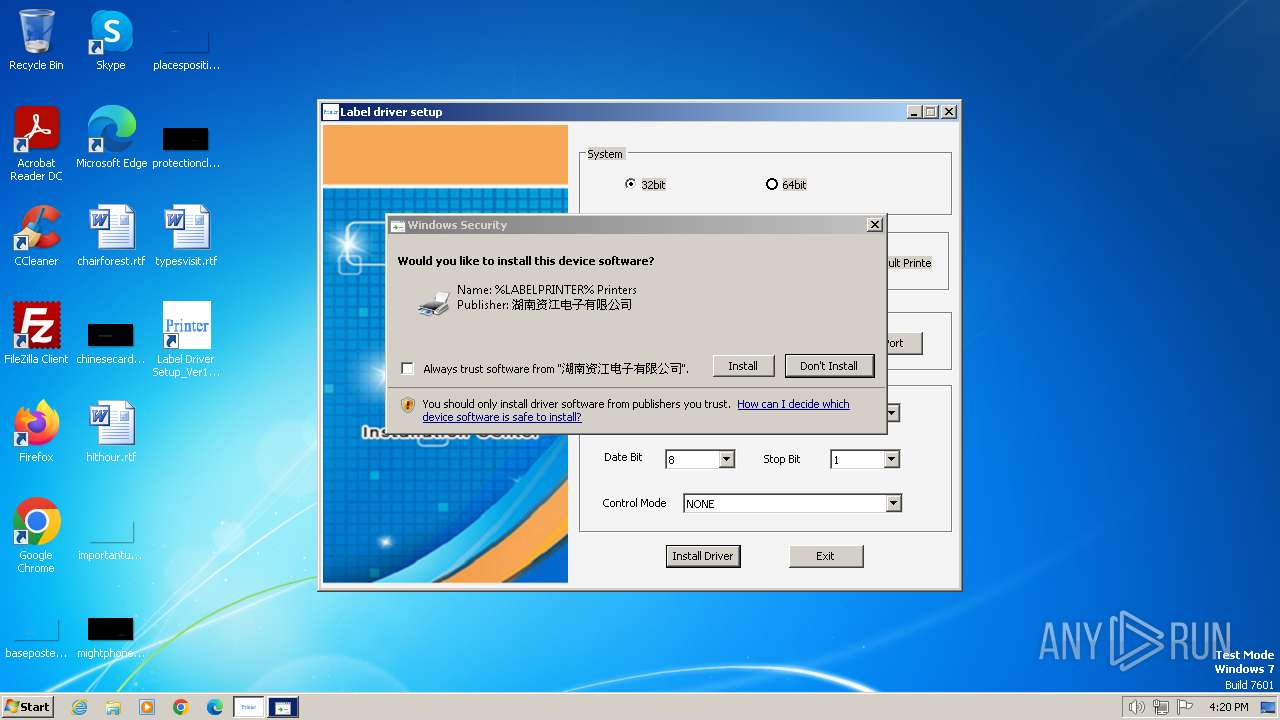Open Chrome from the taskbar
Screen dimensions: 1280x720
(181, 707)
